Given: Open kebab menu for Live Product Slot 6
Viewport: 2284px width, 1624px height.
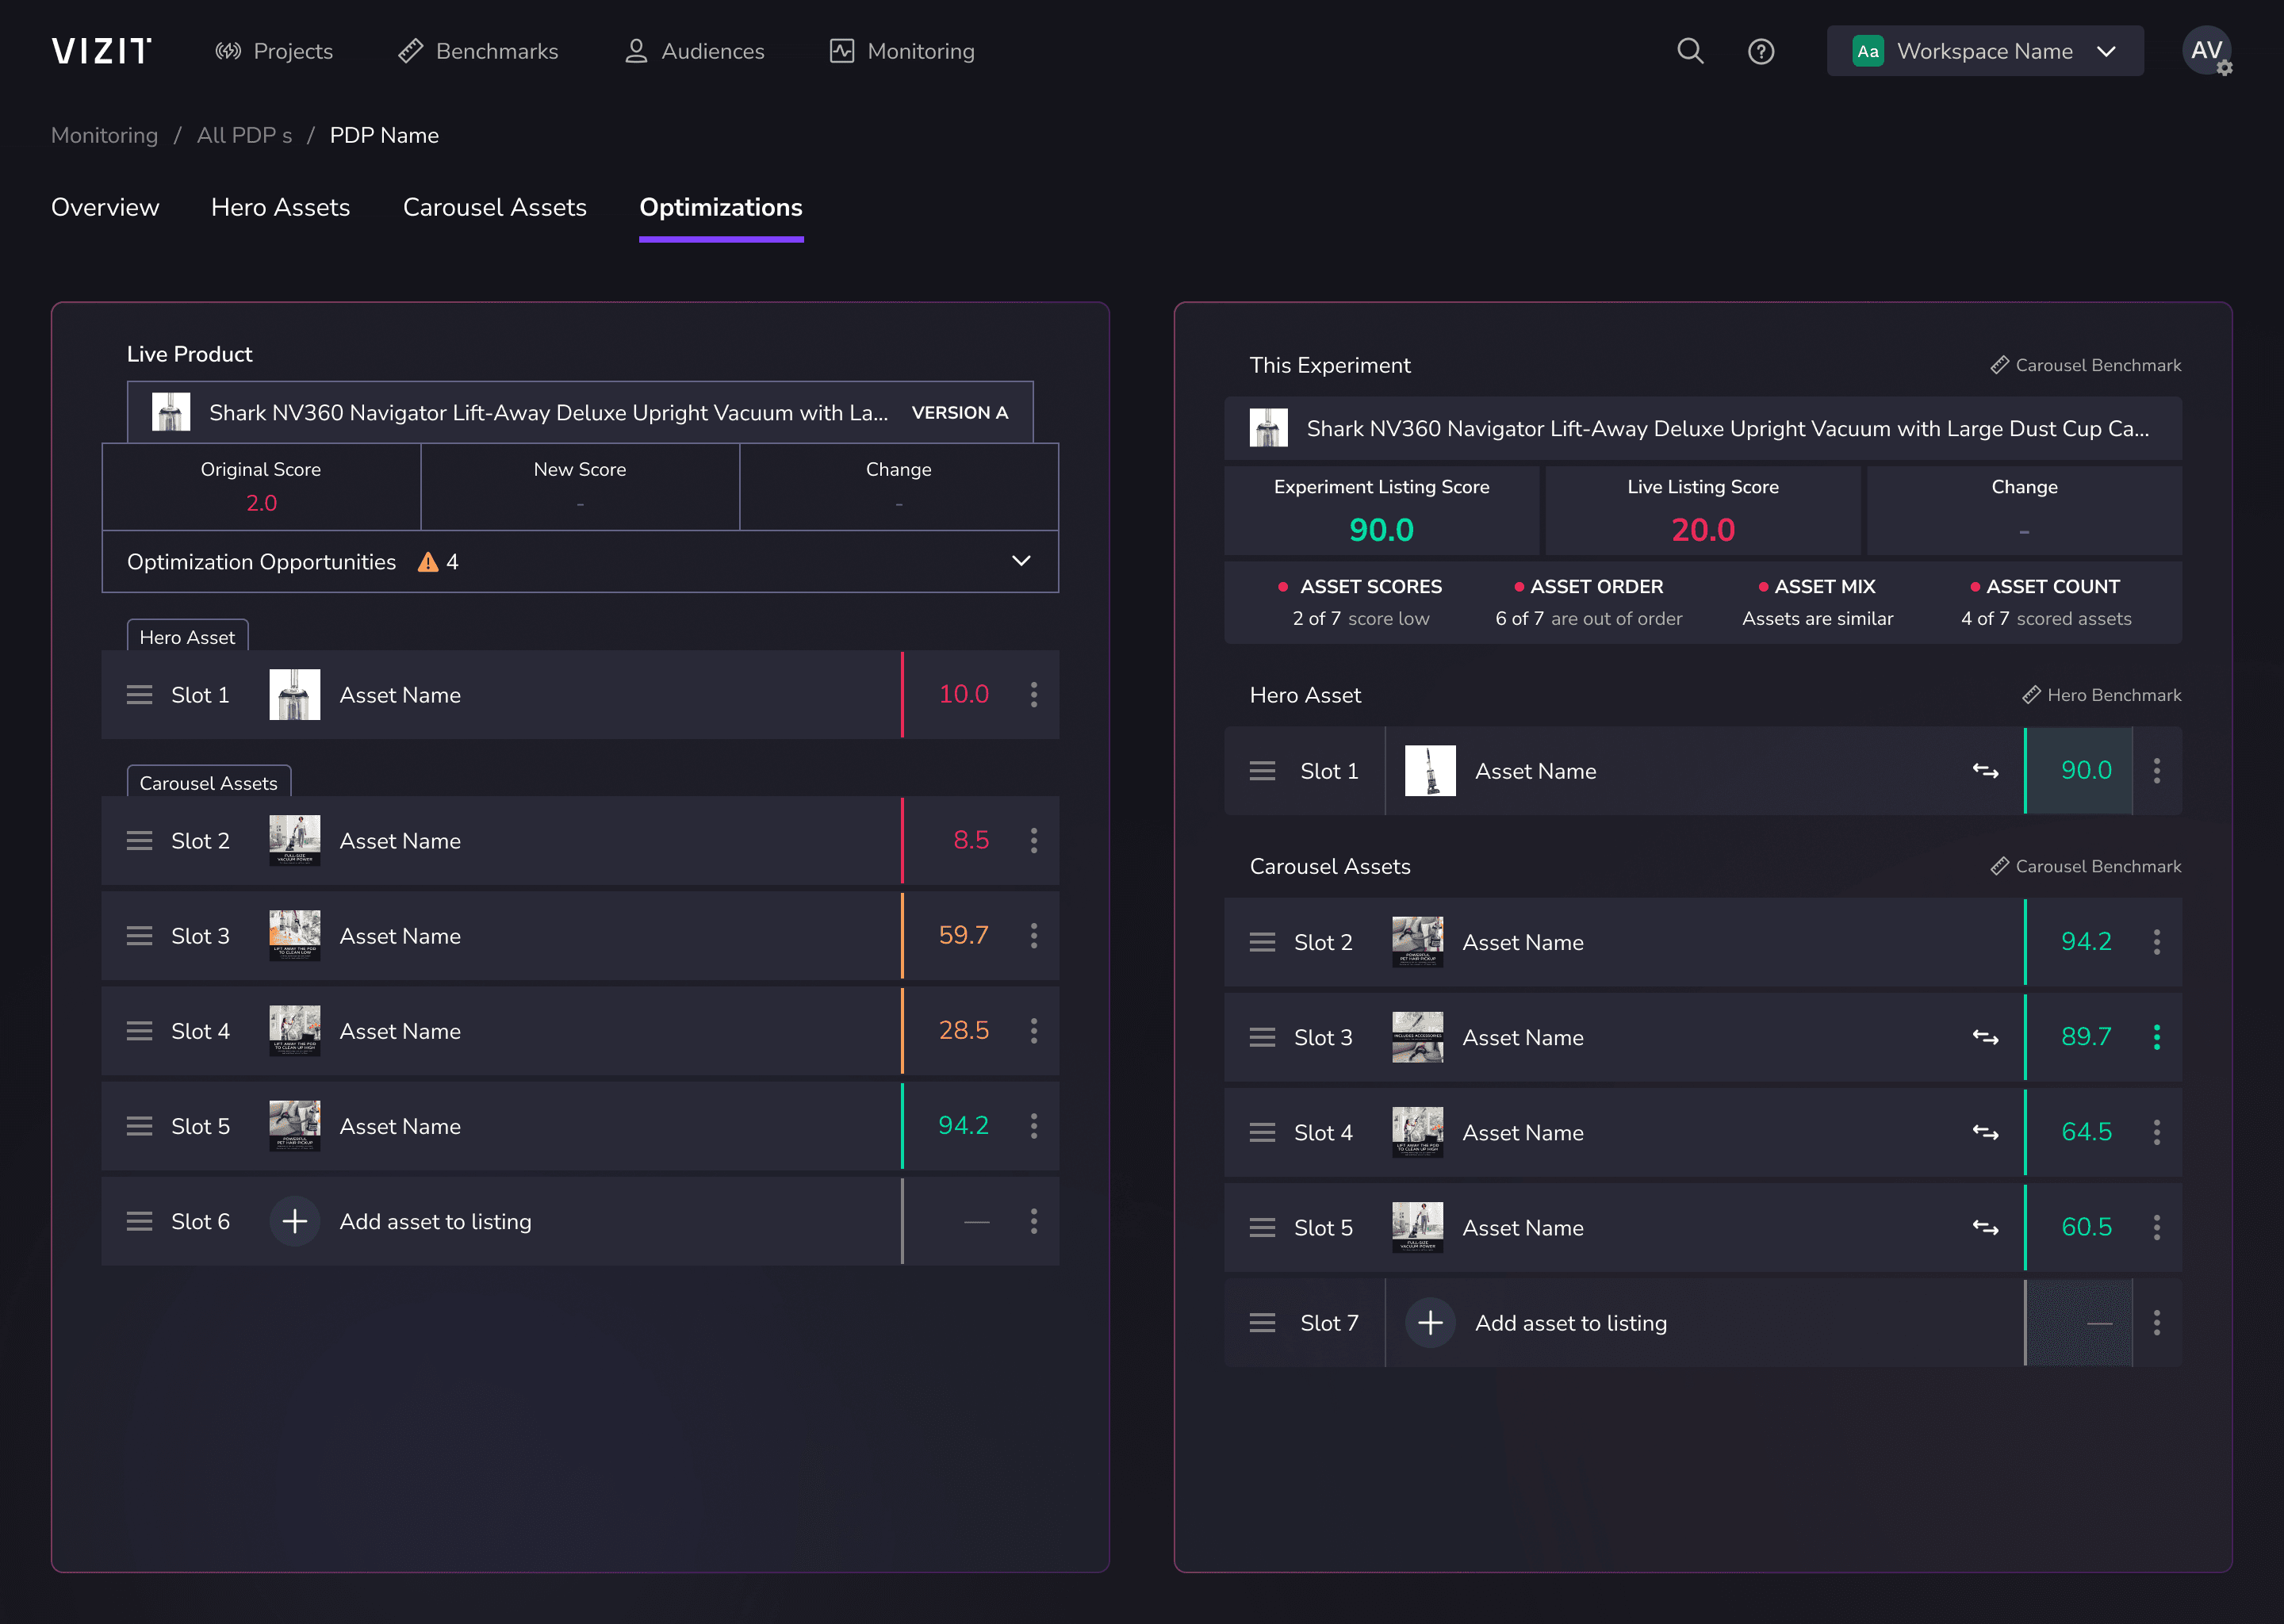Looking at the screenshot, I should coord(1034,1221).
